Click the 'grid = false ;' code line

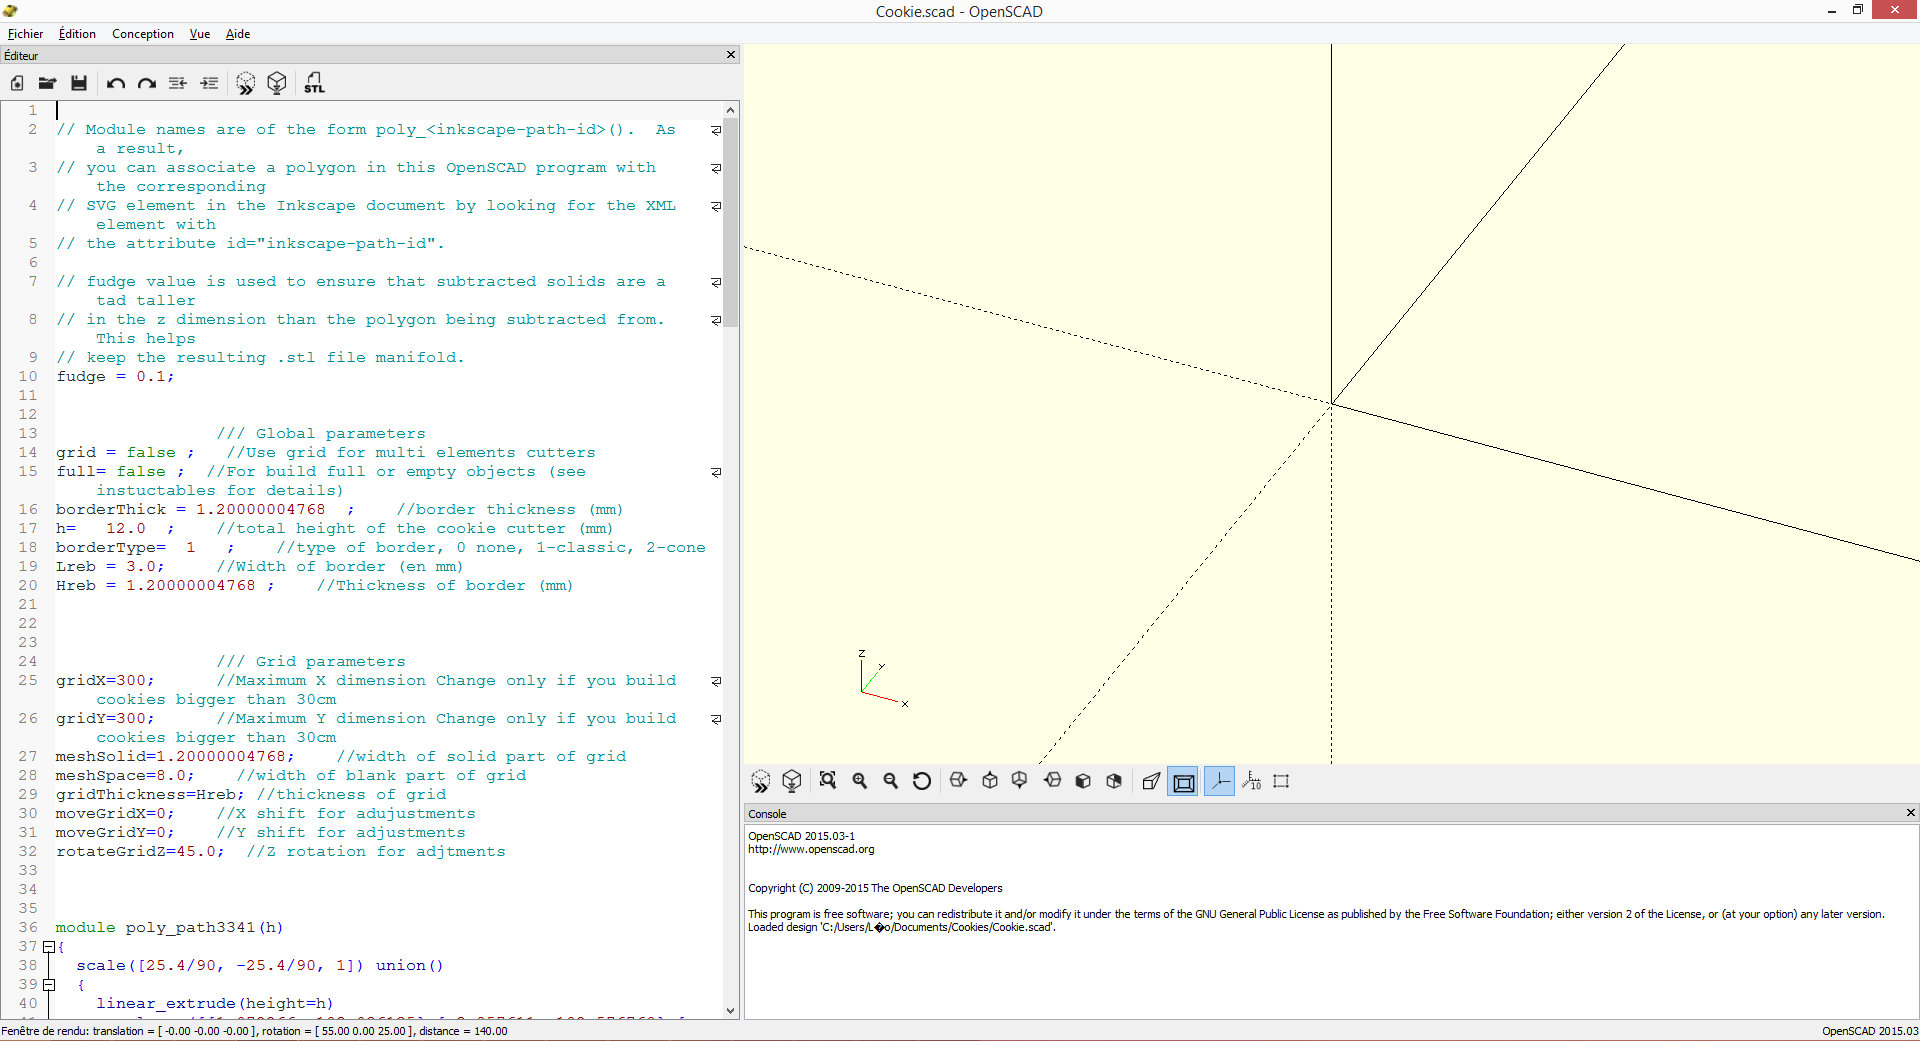(x=125, y=452)
